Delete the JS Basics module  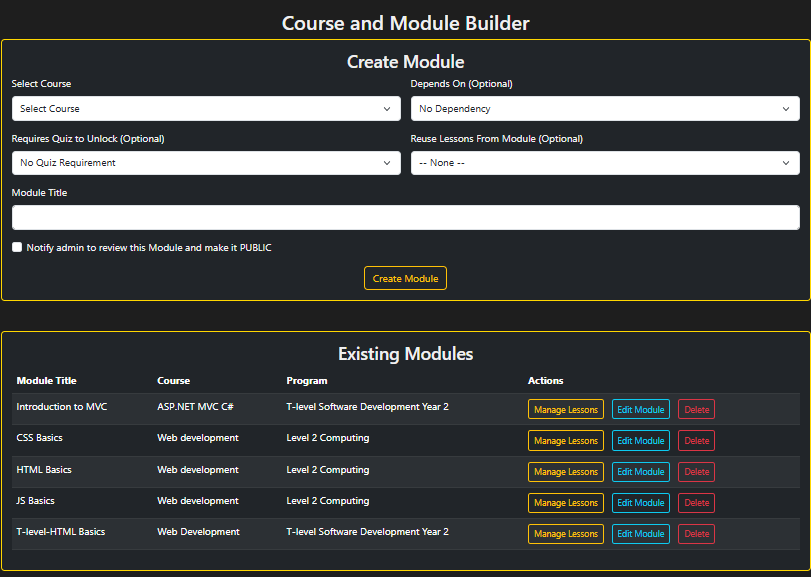[695, 502]
